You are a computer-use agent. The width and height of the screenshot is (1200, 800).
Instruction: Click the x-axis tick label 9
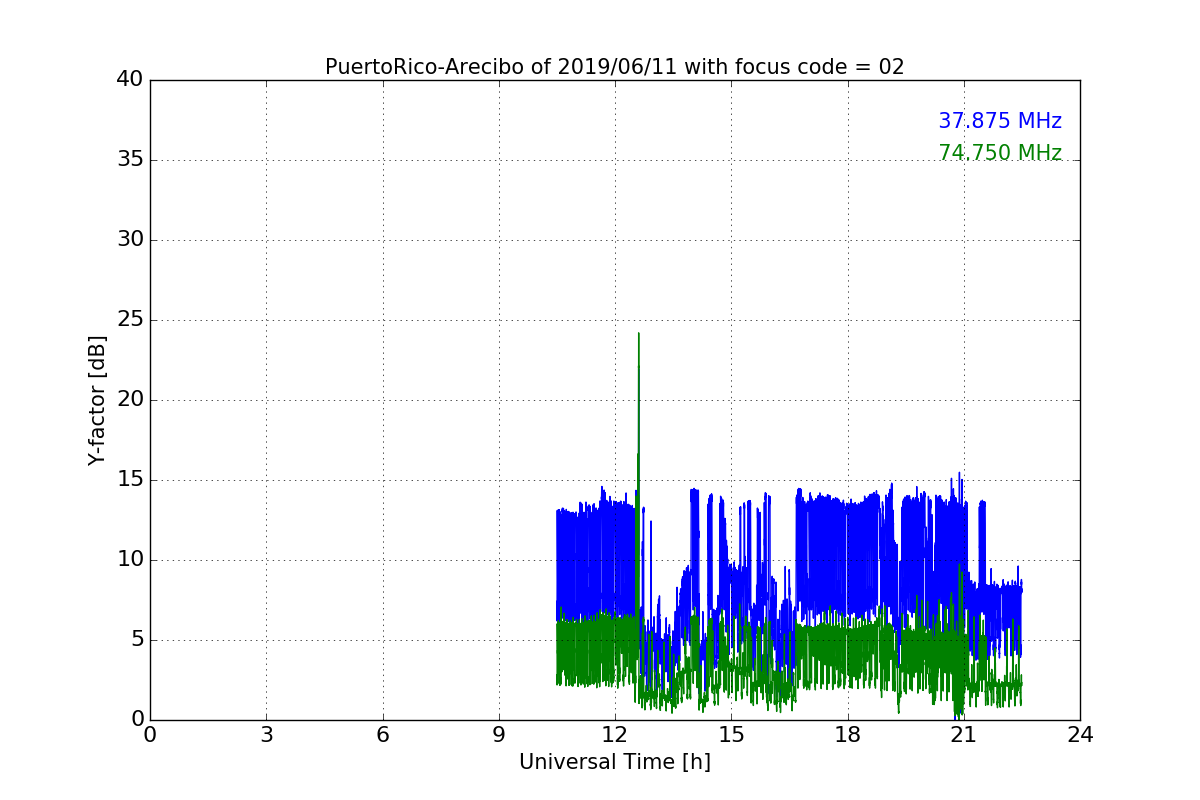point(499,735)
